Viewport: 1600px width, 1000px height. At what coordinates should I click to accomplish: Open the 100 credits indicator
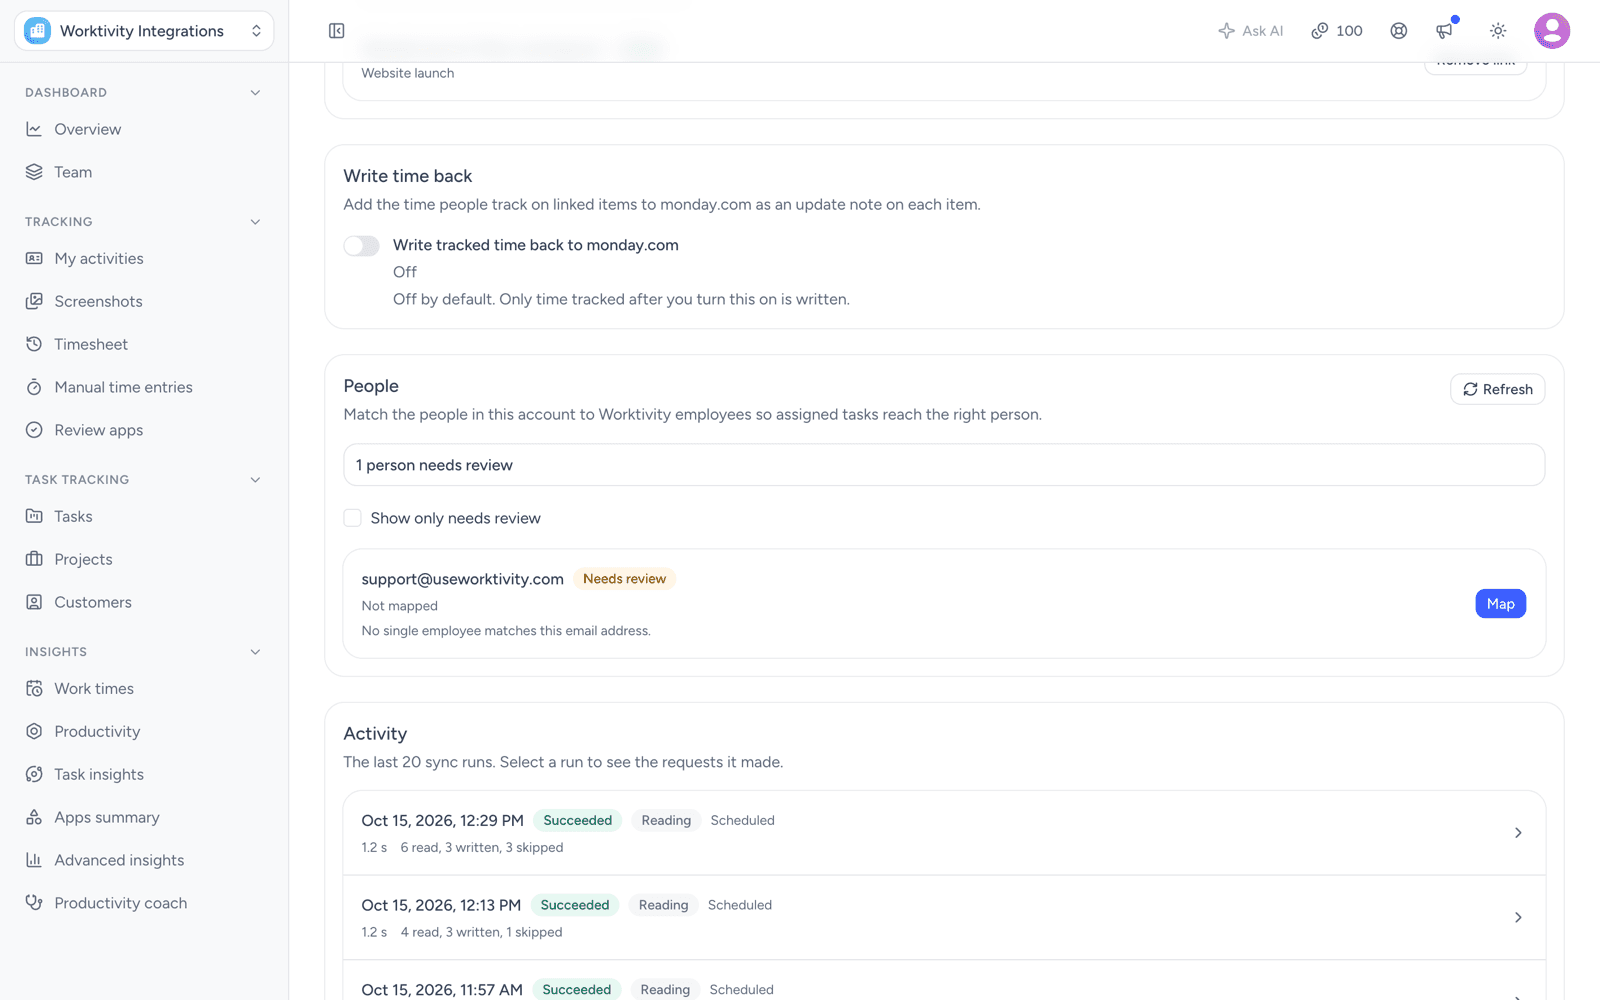pyautogui.click(x=1337, y=31)
